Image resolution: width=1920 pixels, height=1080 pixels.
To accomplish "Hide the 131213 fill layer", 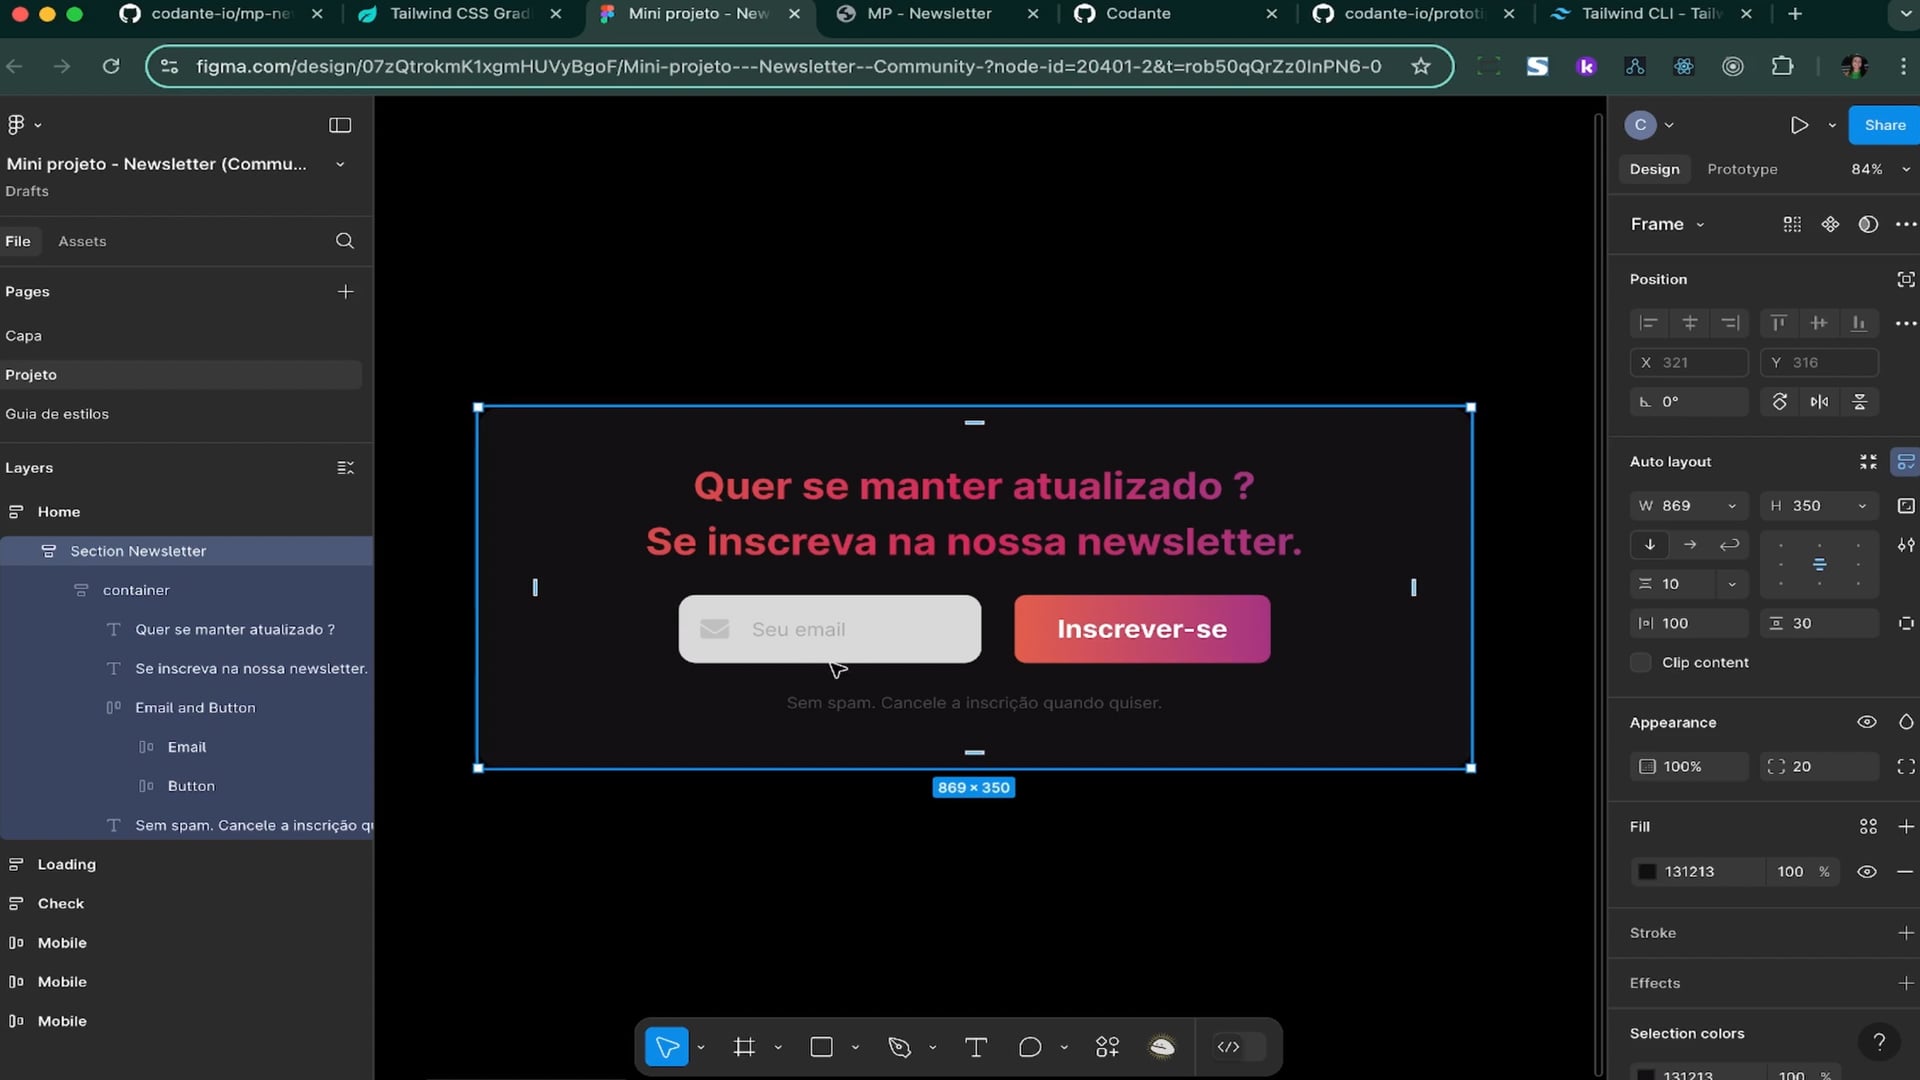I will pos(1866,872).
